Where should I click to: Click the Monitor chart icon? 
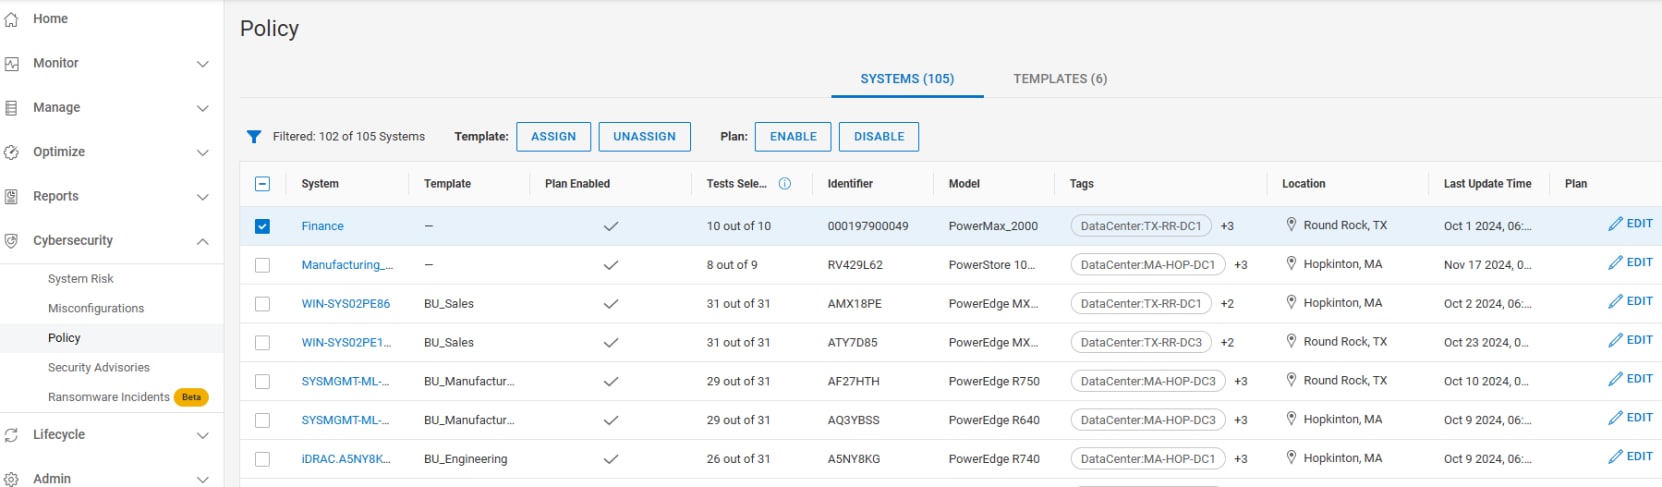click(11, 63)
